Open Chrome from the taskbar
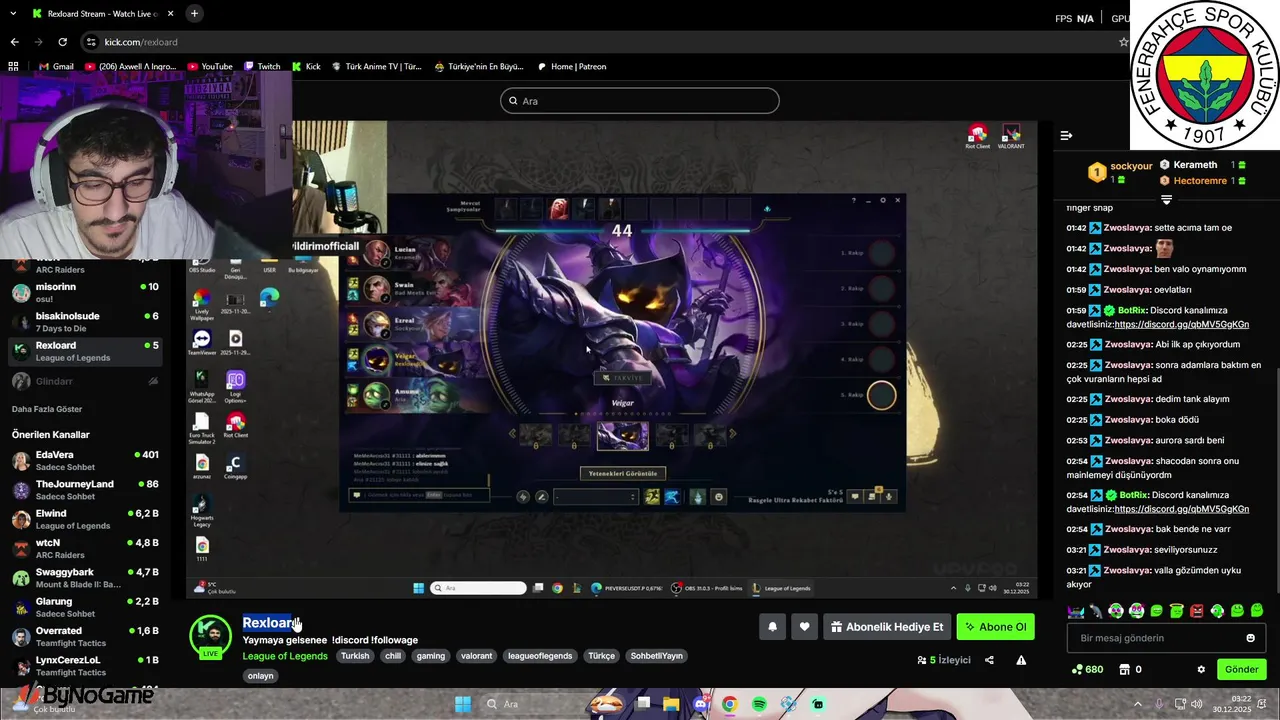This screenshot has height=720, width=1280. pos(730,704)
